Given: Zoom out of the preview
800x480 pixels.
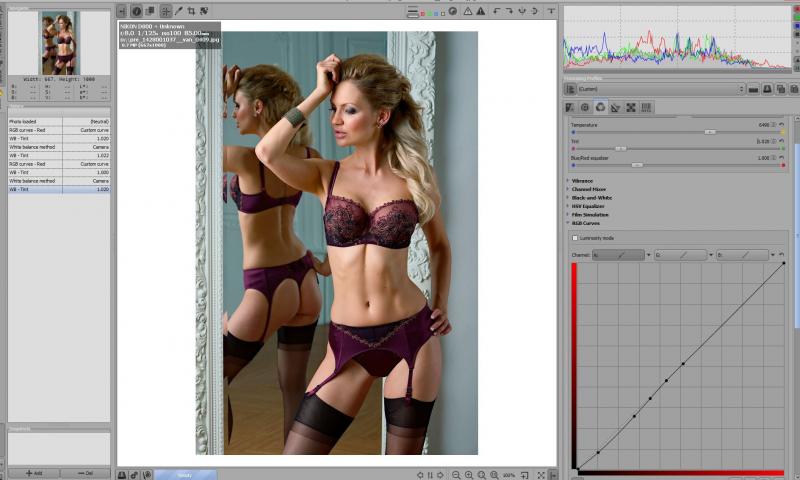Looking at the screenshot, I should tap(456, 475).
